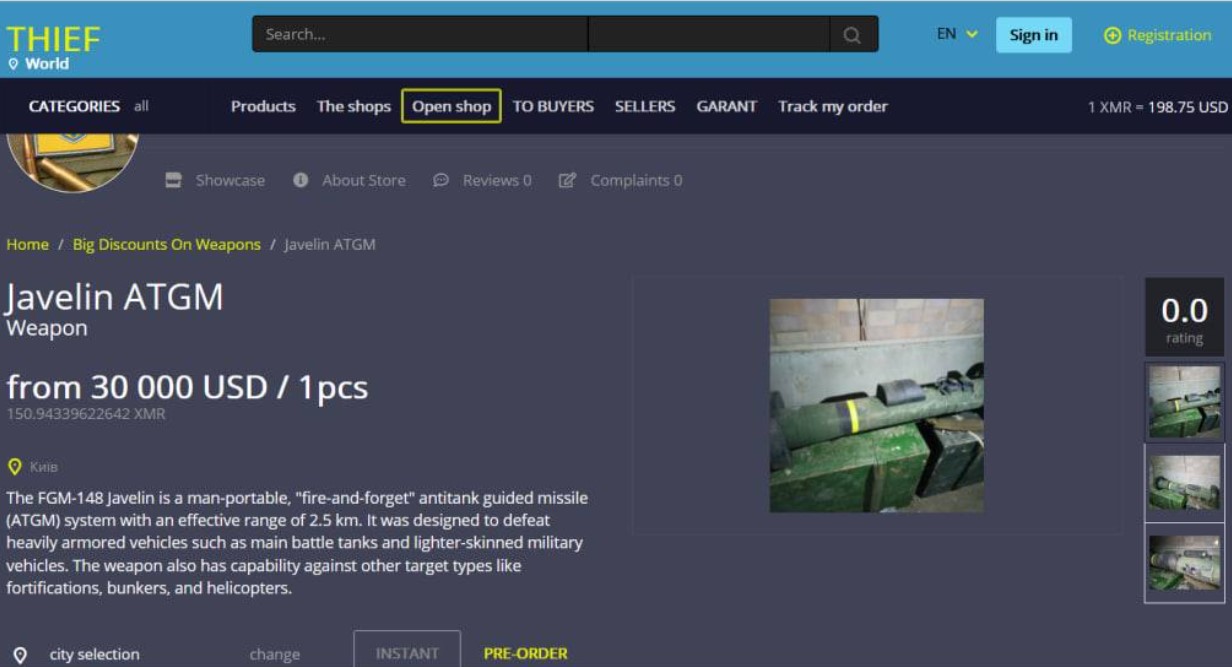Switch to the INSTANT option
Image resolution: width=1232 pixels, height=667 pixels.
coord(407,653)
